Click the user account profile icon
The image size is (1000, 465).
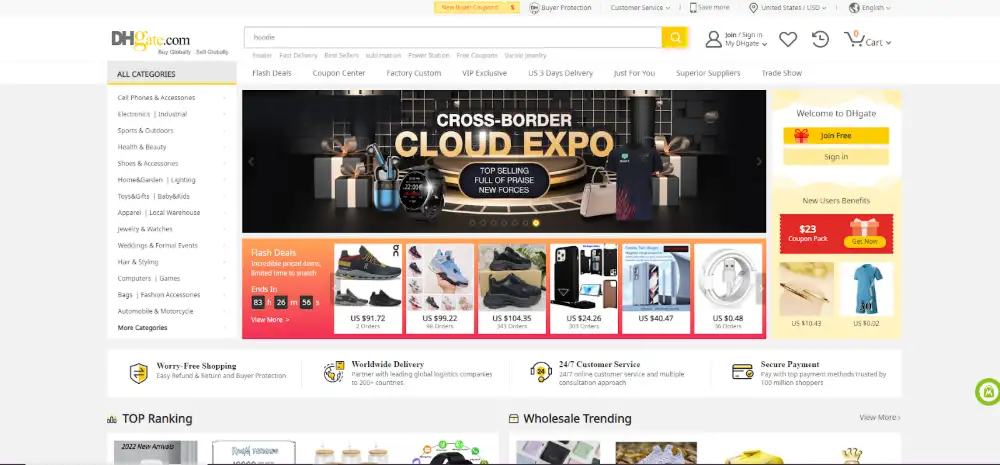[x=714, y=40]
